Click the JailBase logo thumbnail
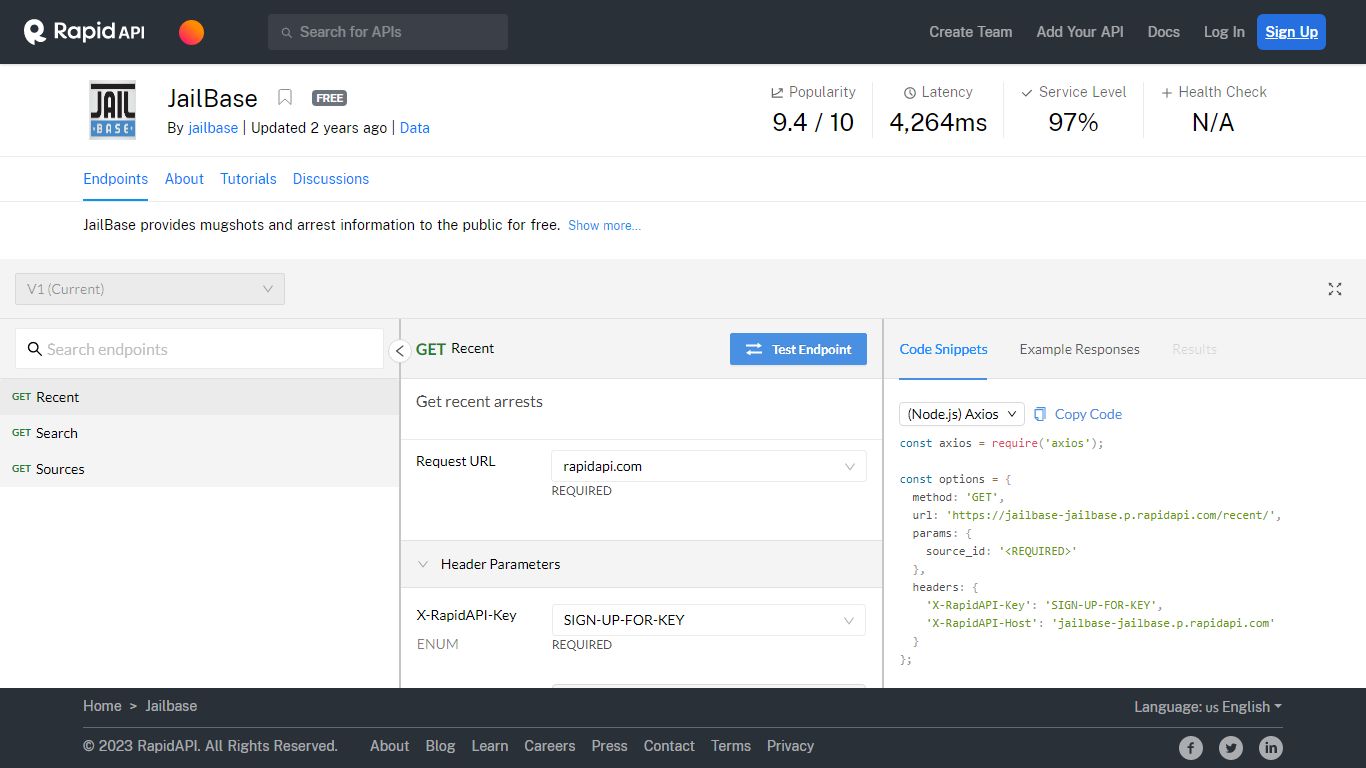 [112, 110]
